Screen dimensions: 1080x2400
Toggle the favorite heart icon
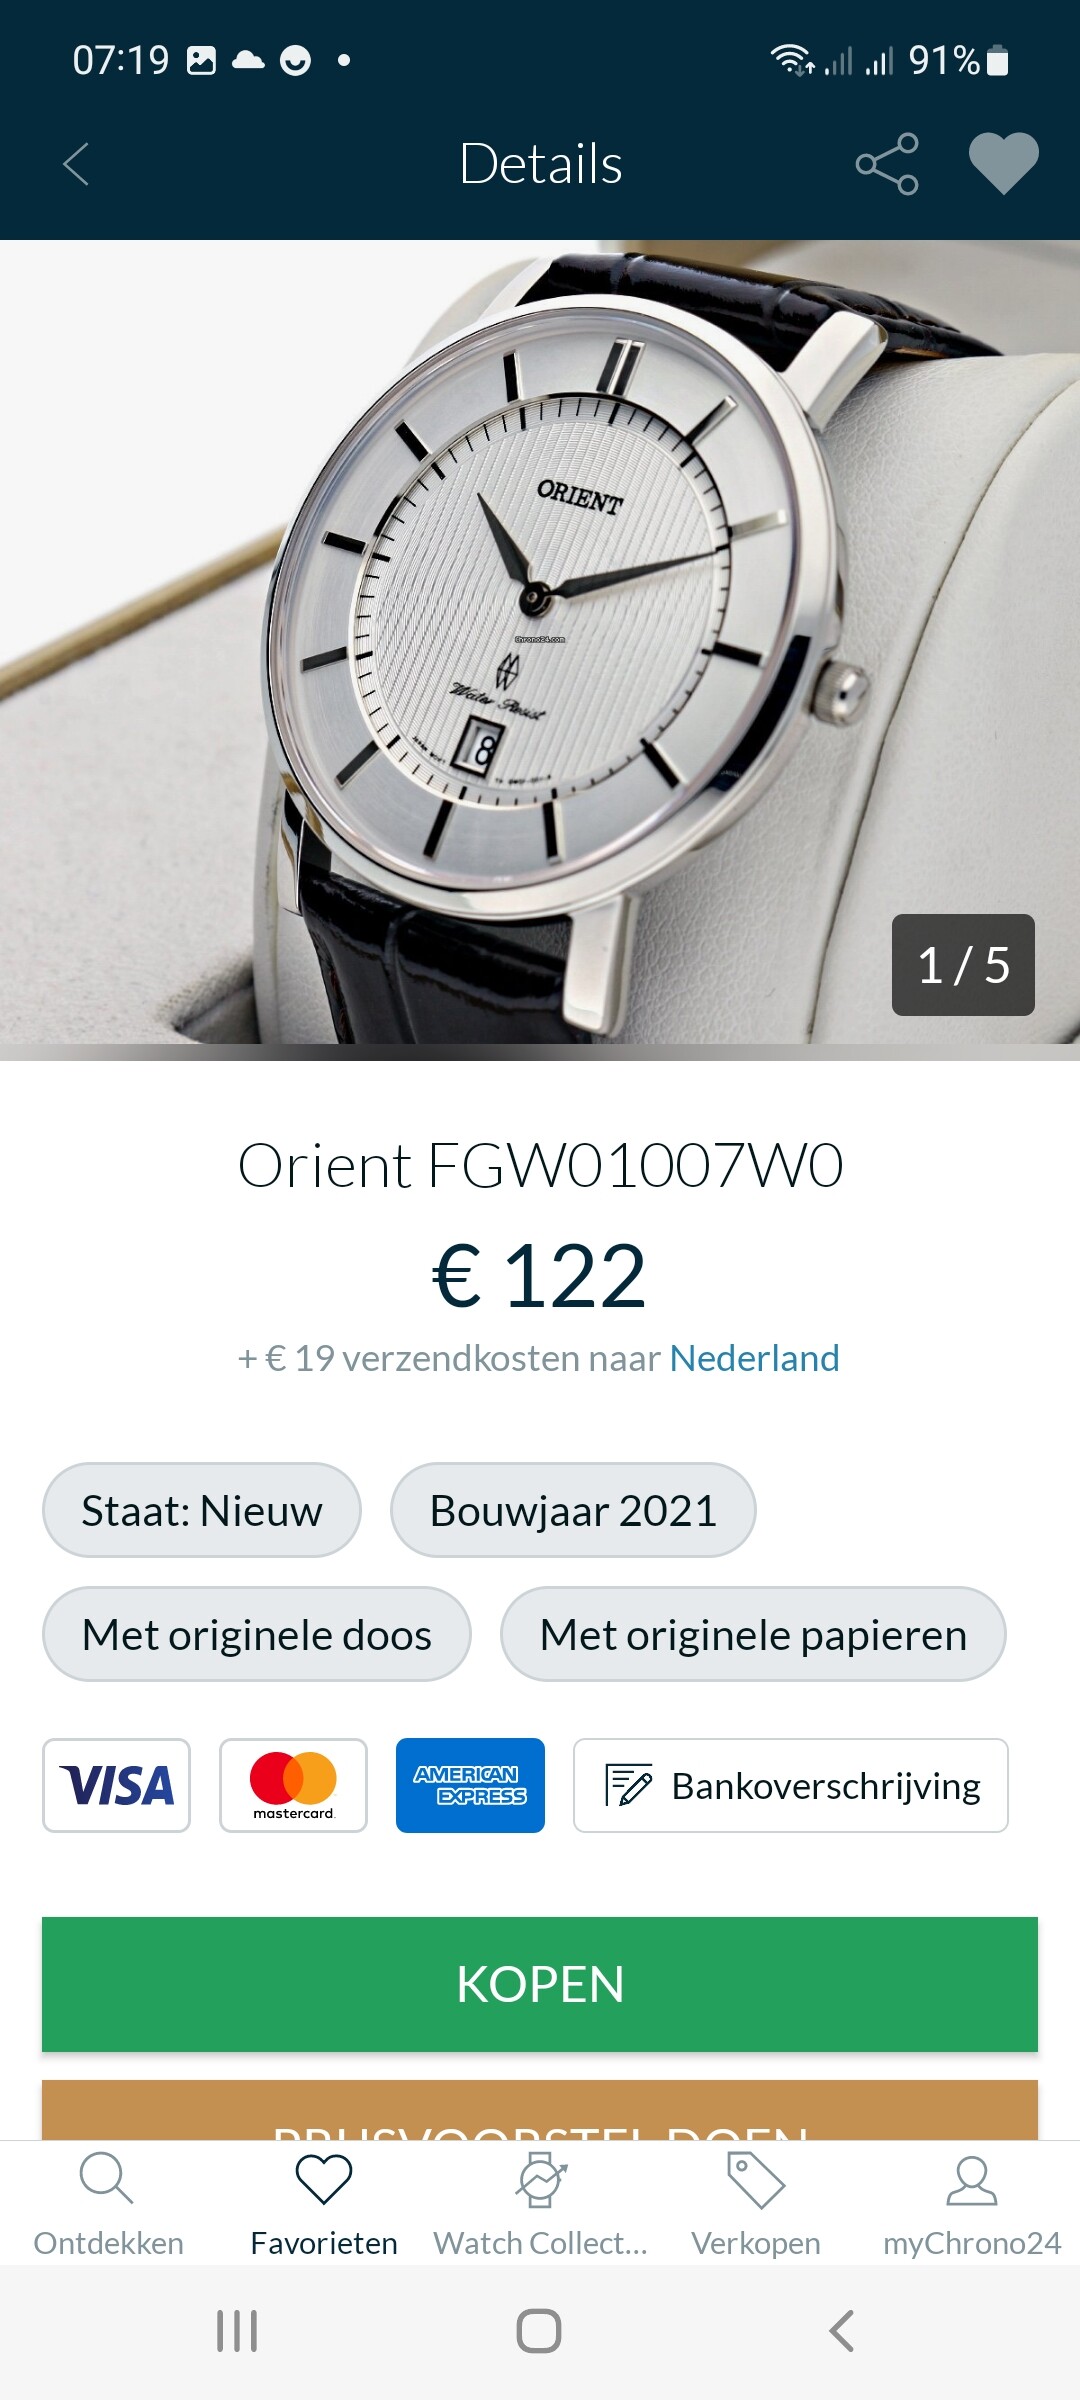pos(1003,164)
